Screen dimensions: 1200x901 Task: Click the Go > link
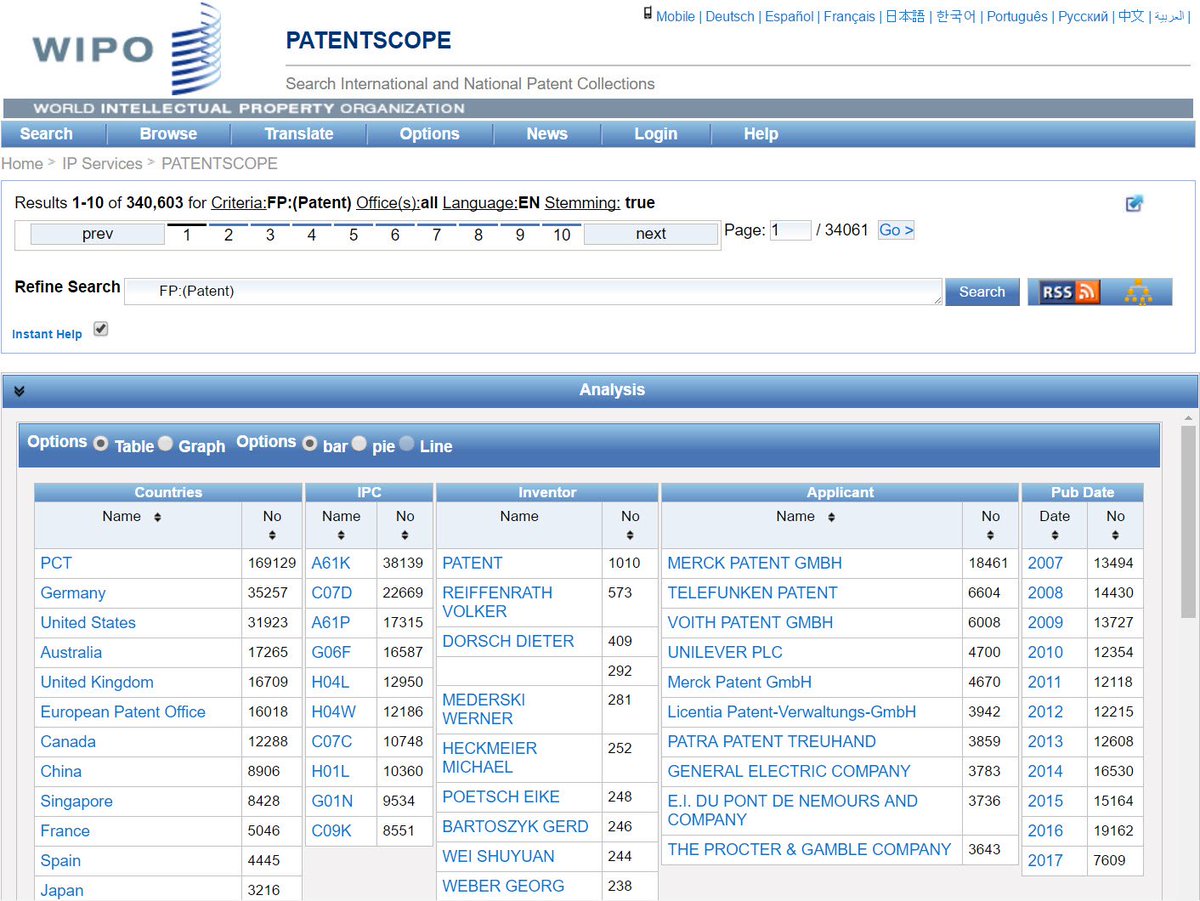point(896,231)
